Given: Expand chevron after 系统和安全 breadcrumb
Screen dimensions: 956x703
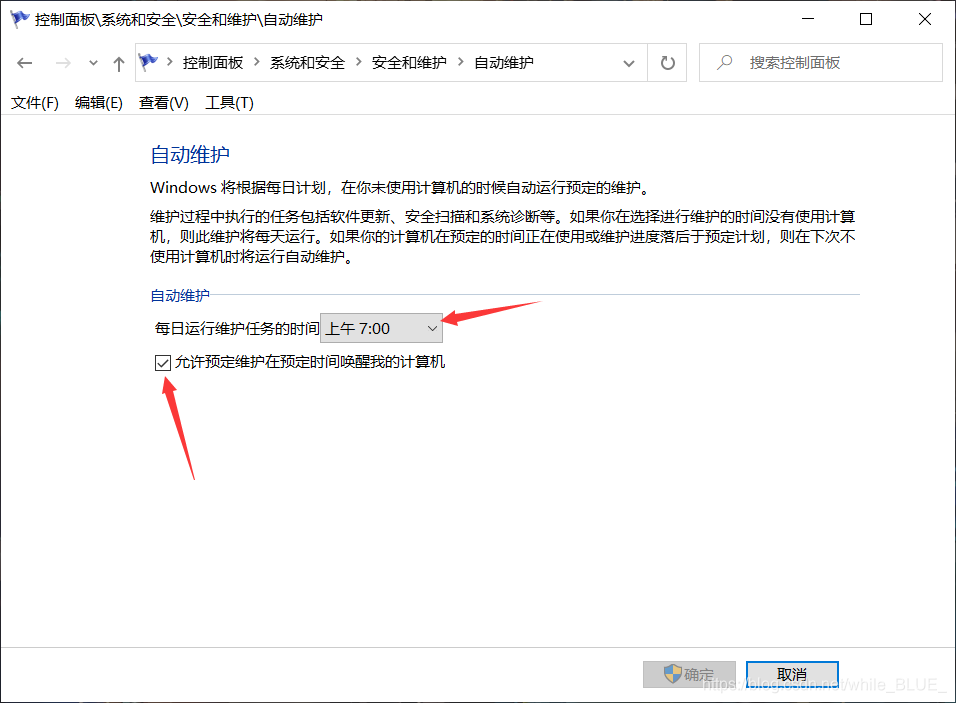Looking at the screenshot, I should click(358, 62).
